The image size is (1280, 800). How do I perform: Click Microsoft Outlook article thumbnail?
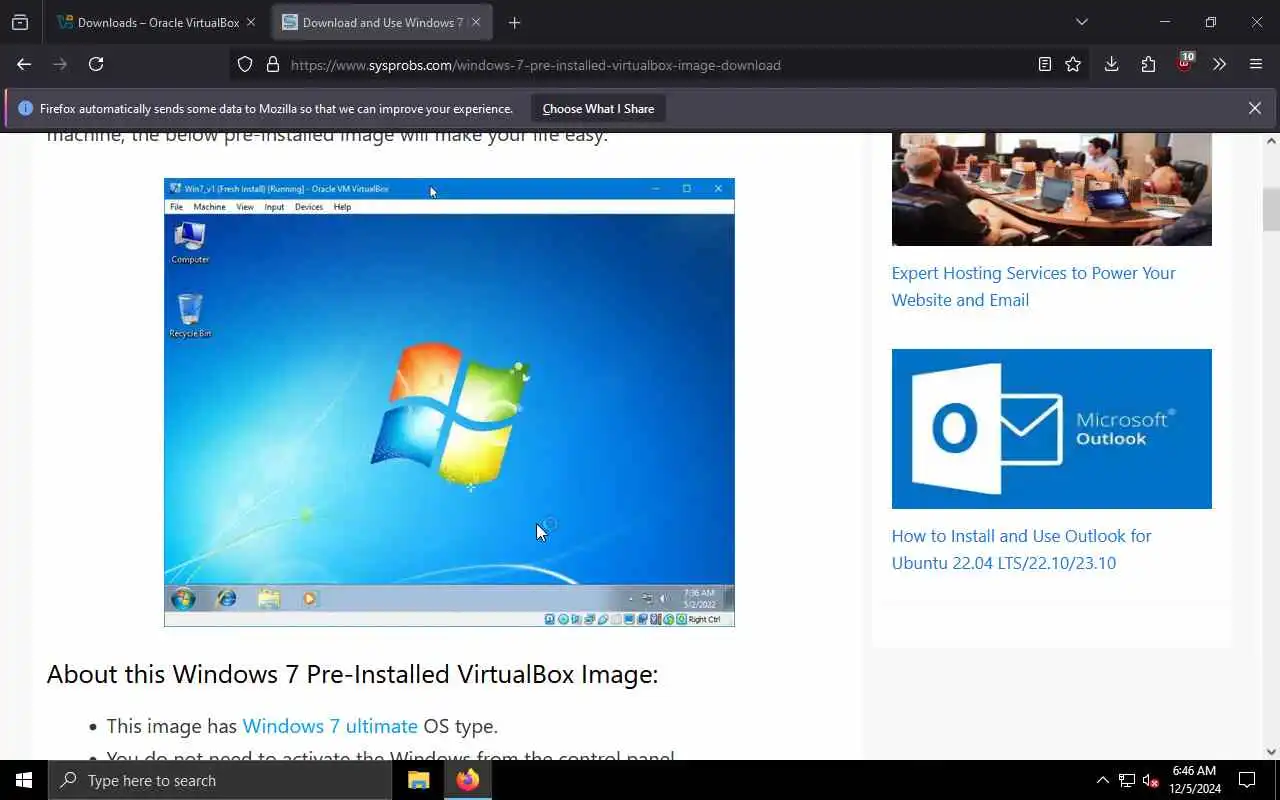(1051, 429)
